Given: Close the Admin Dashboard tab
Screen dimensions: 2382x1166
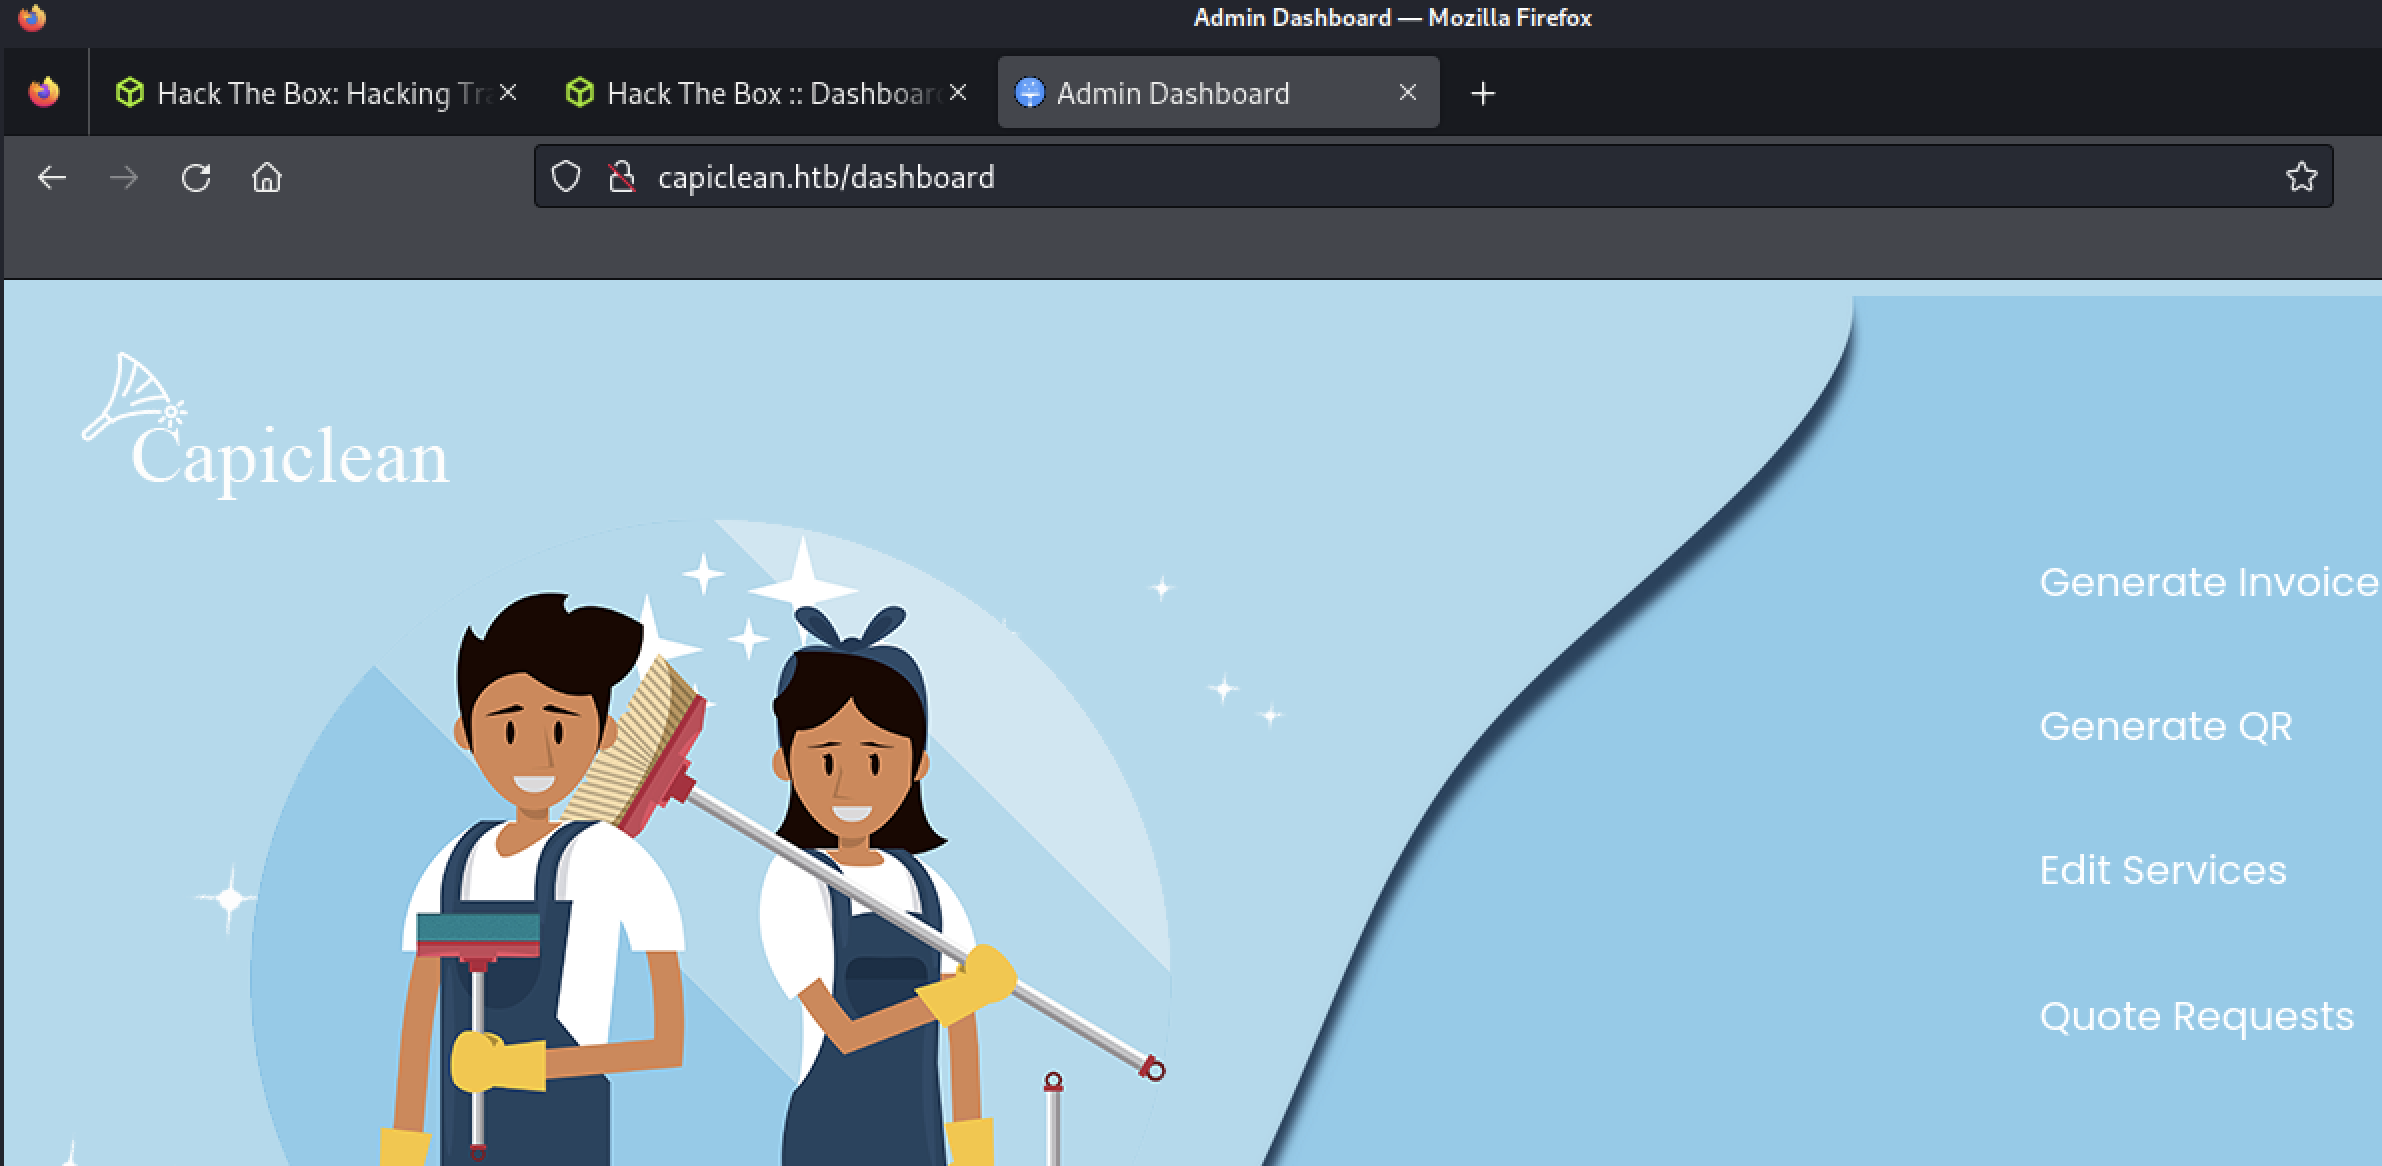Looking at the screenshot, I should 1407,92.
